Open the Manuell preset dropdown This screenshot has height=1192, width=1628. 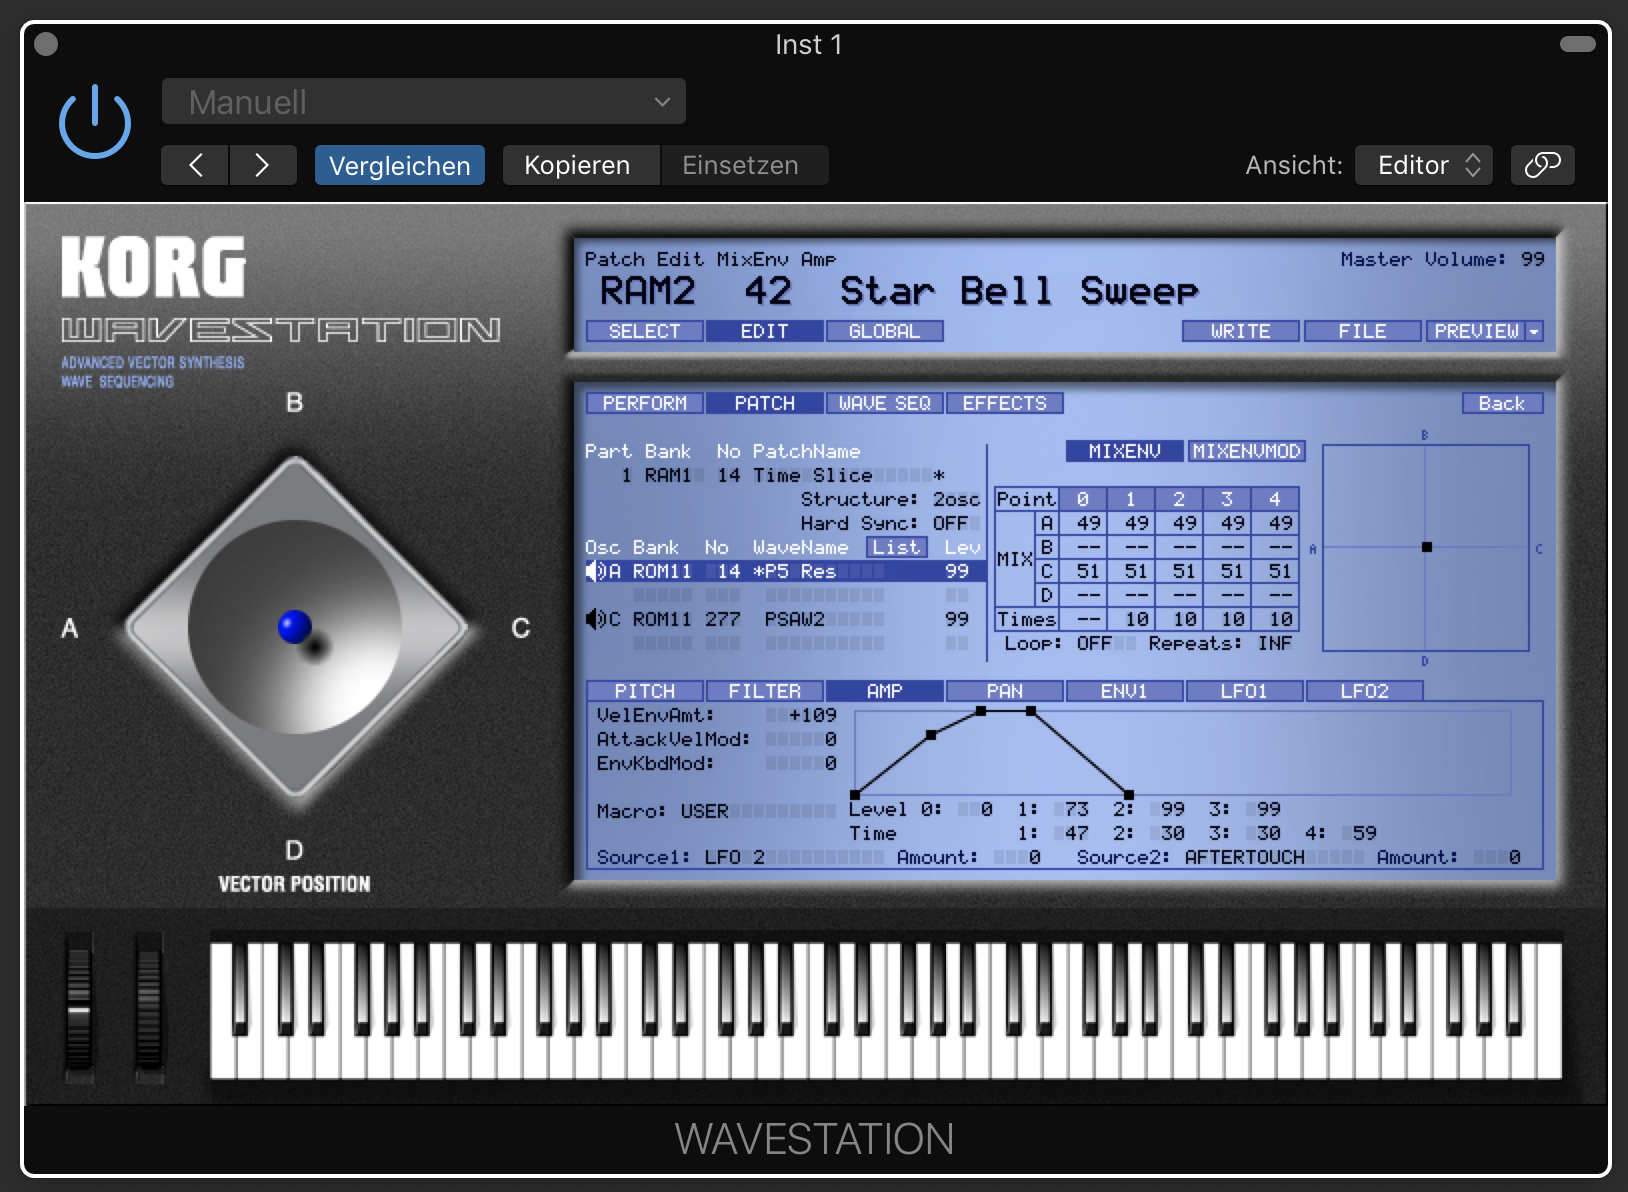(x=423, y=102)
